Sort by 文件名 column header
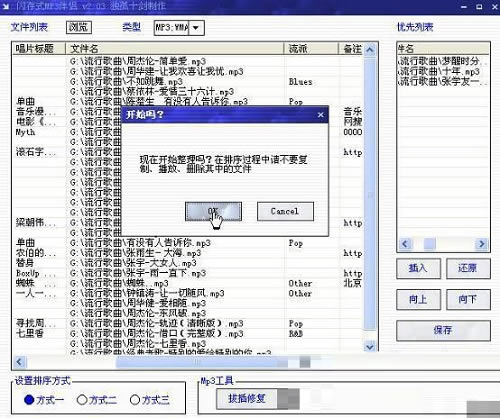 (x=174, y=49)
